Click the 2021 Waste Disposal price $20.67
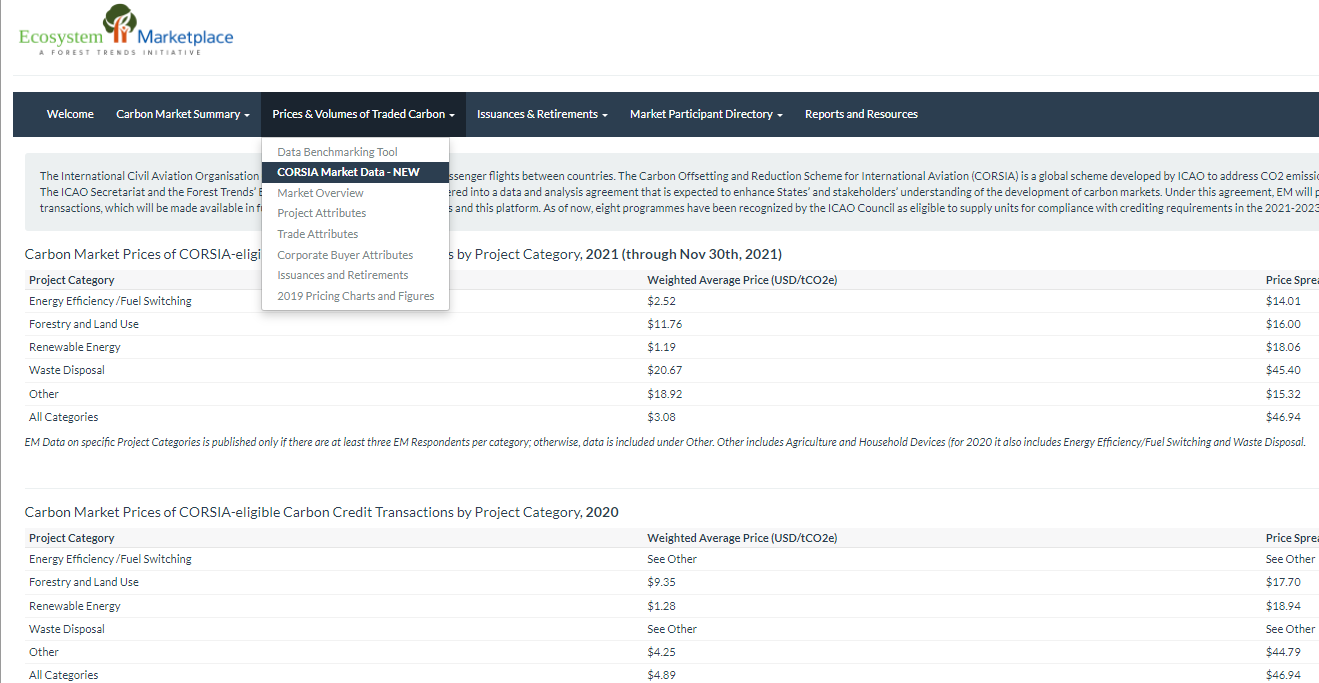Image resolution: width=1319 pixels, height=683 pixels. click(x=664, y=370)
